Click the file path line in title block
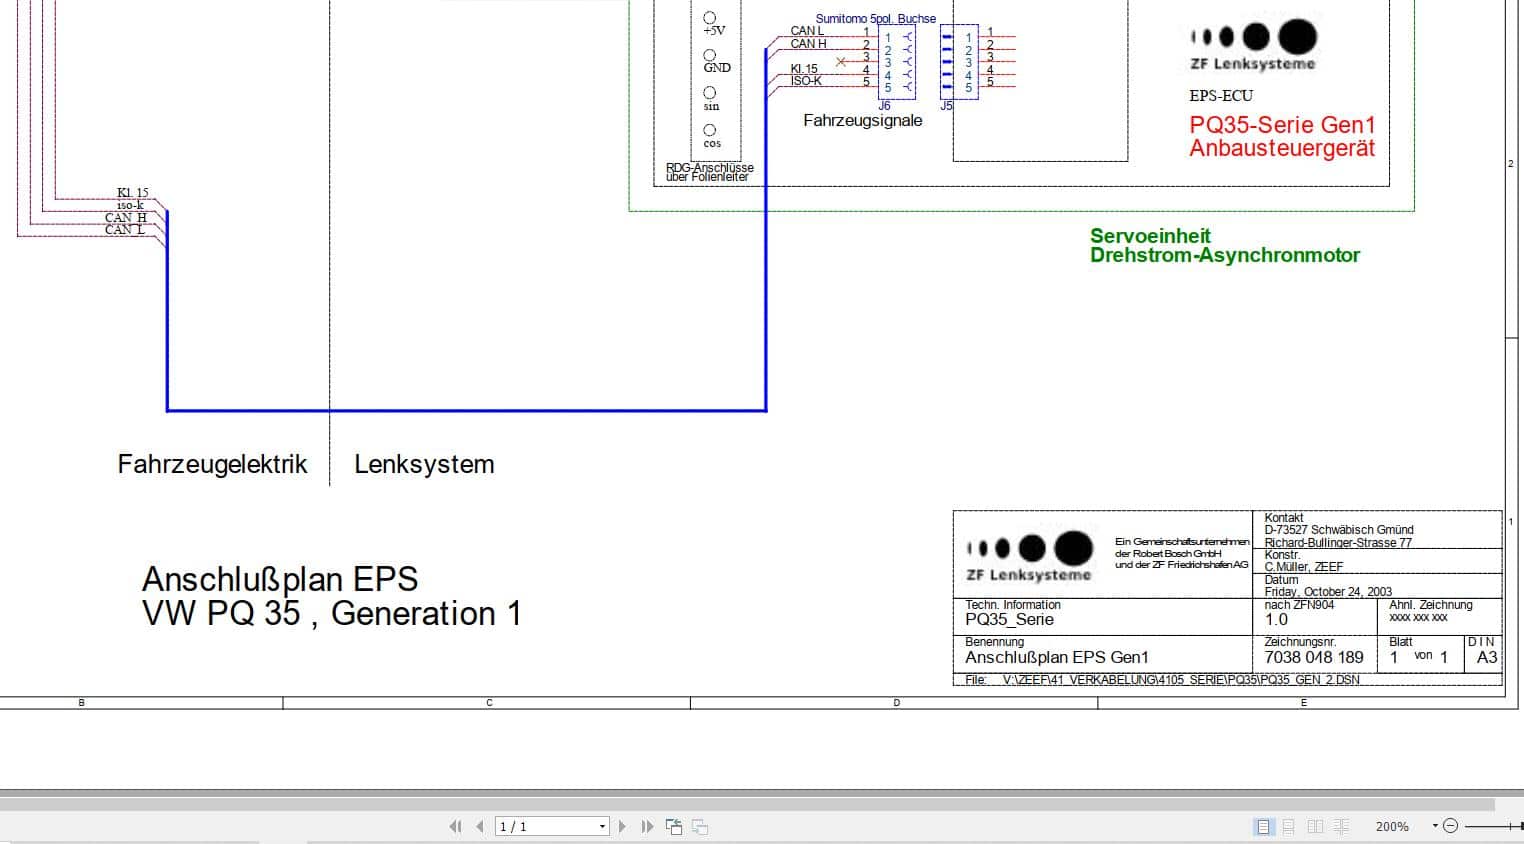The width and height of the screenshot is (1524, 844). tap(1162, 680)
